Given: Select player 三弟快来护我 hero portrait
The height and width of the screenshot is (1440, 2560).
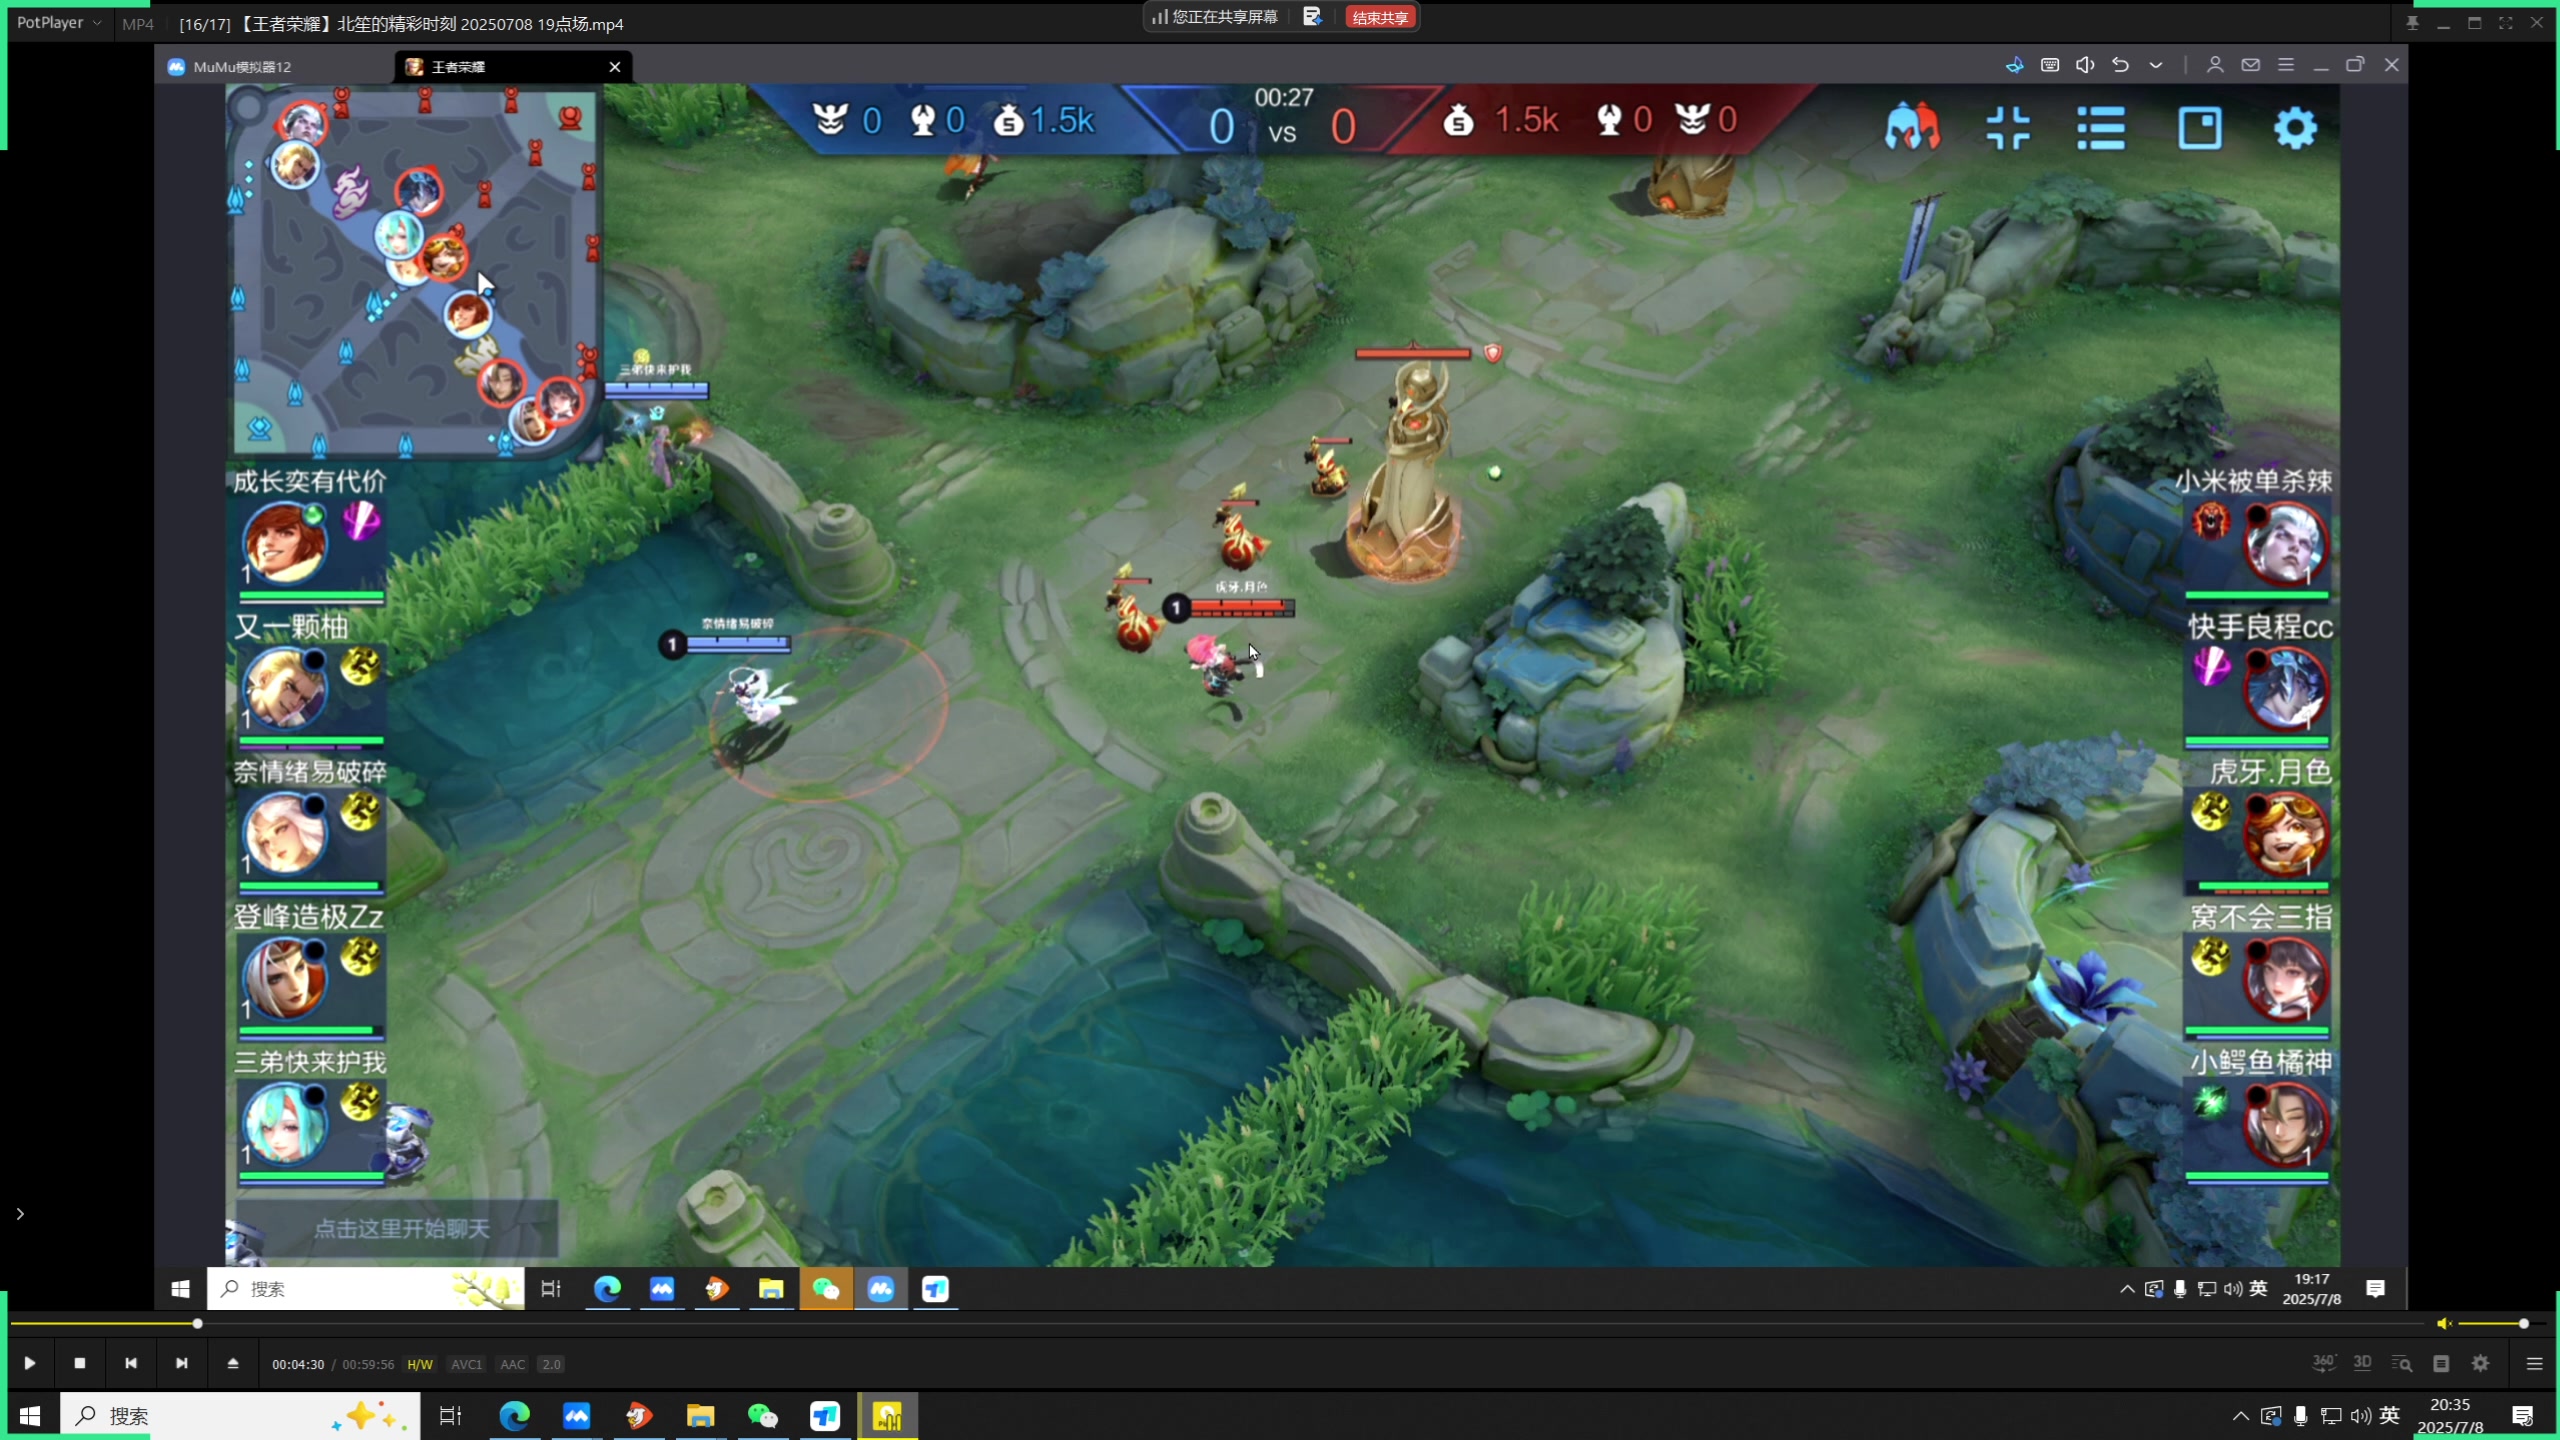Looking at the screenshot, I should click(286, 1123).
